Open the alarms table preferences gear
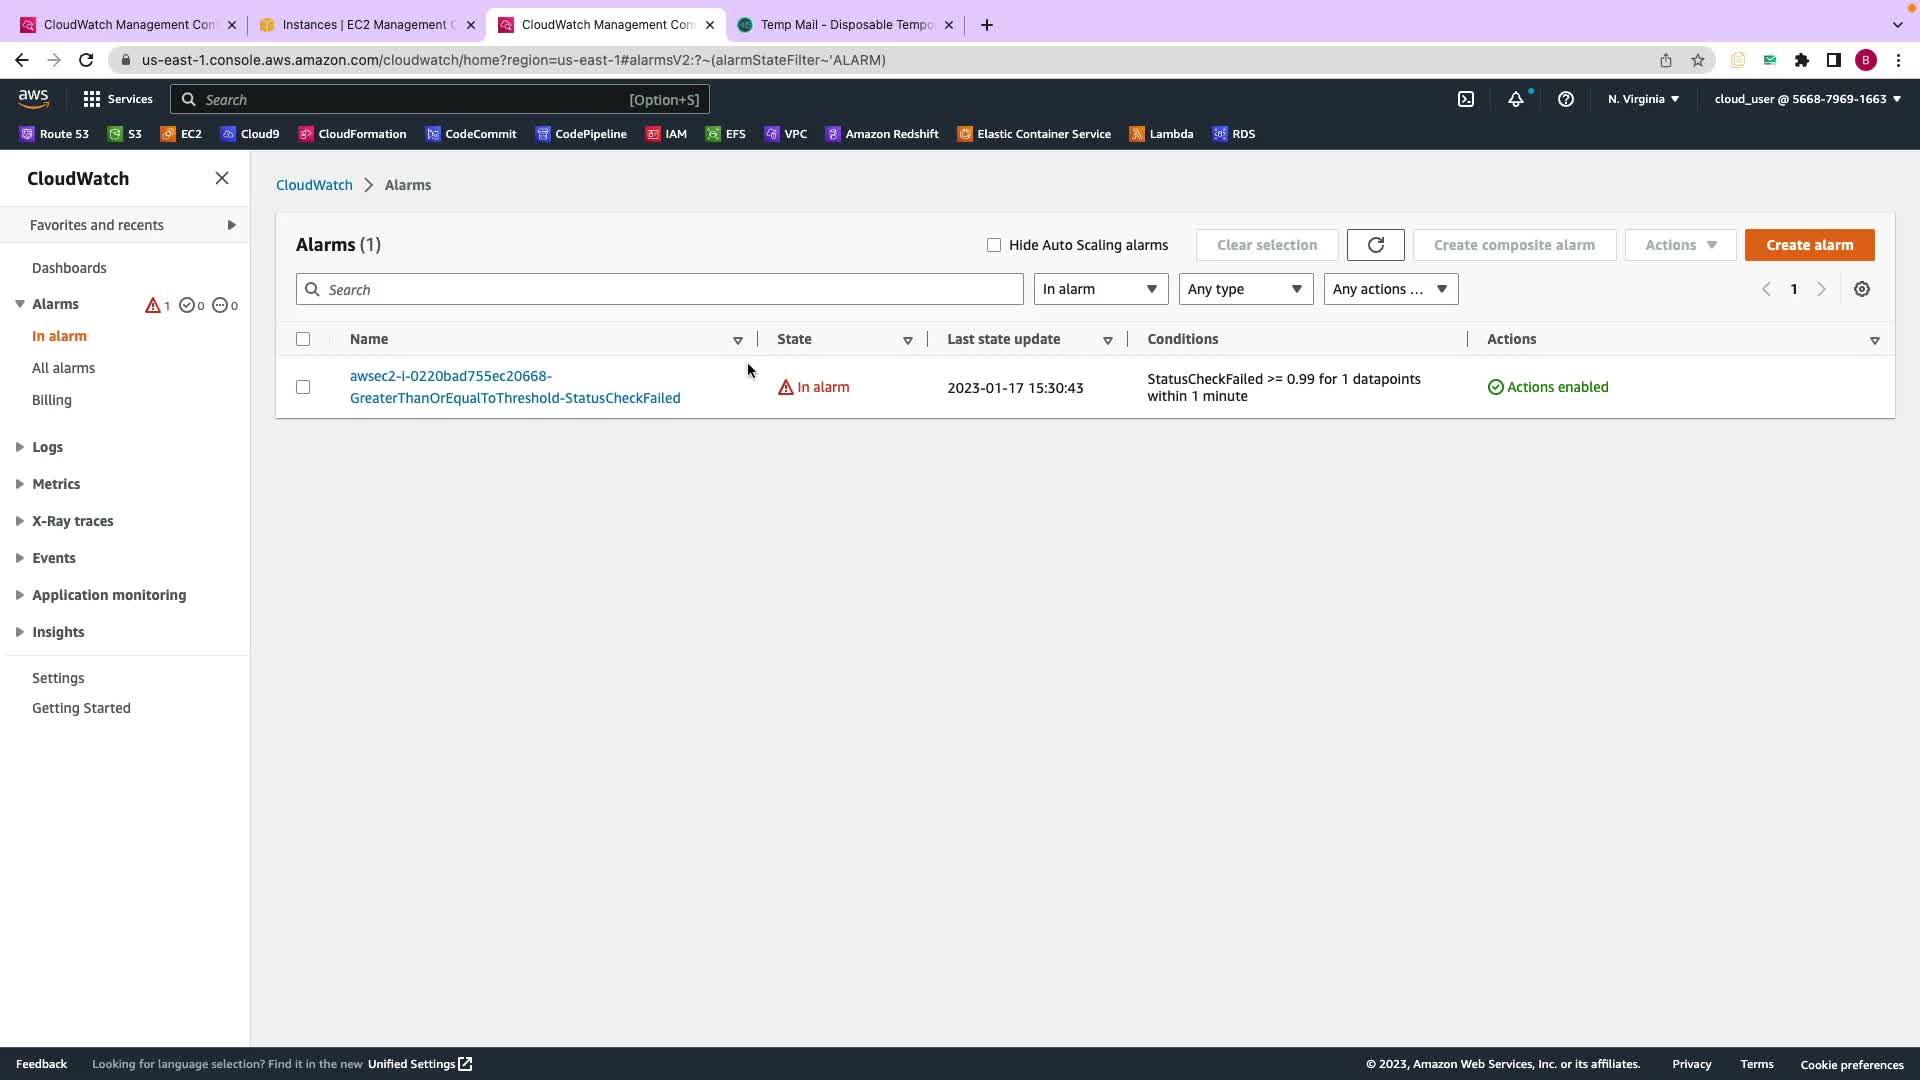The image size is (1920, 1080). (x=1861, y=289)
